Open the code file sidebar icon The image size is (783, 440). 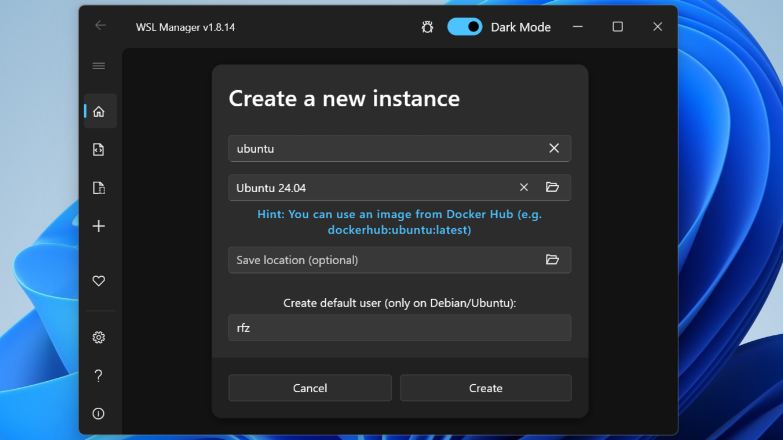pyautogui.click(x=99, y=149)
